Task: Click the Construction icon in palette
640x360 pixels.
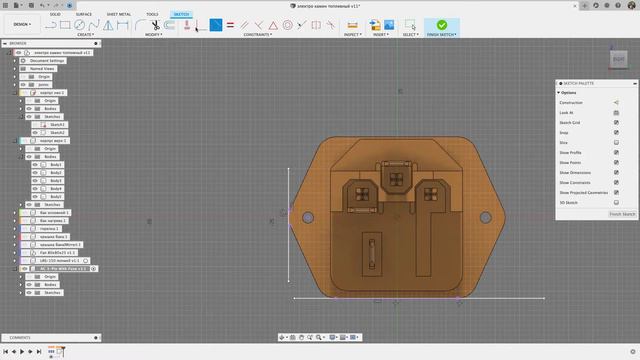Action: 616,103
